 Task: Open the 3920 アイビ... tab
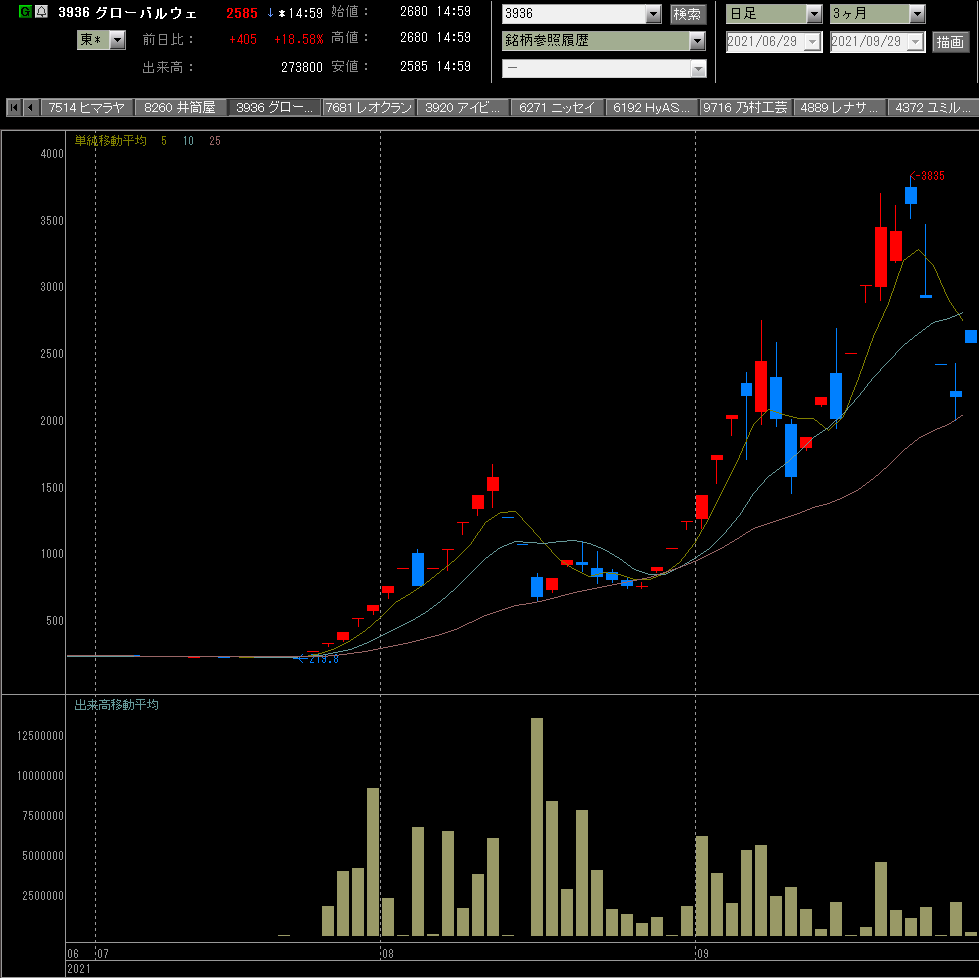(x=463, y=107)
